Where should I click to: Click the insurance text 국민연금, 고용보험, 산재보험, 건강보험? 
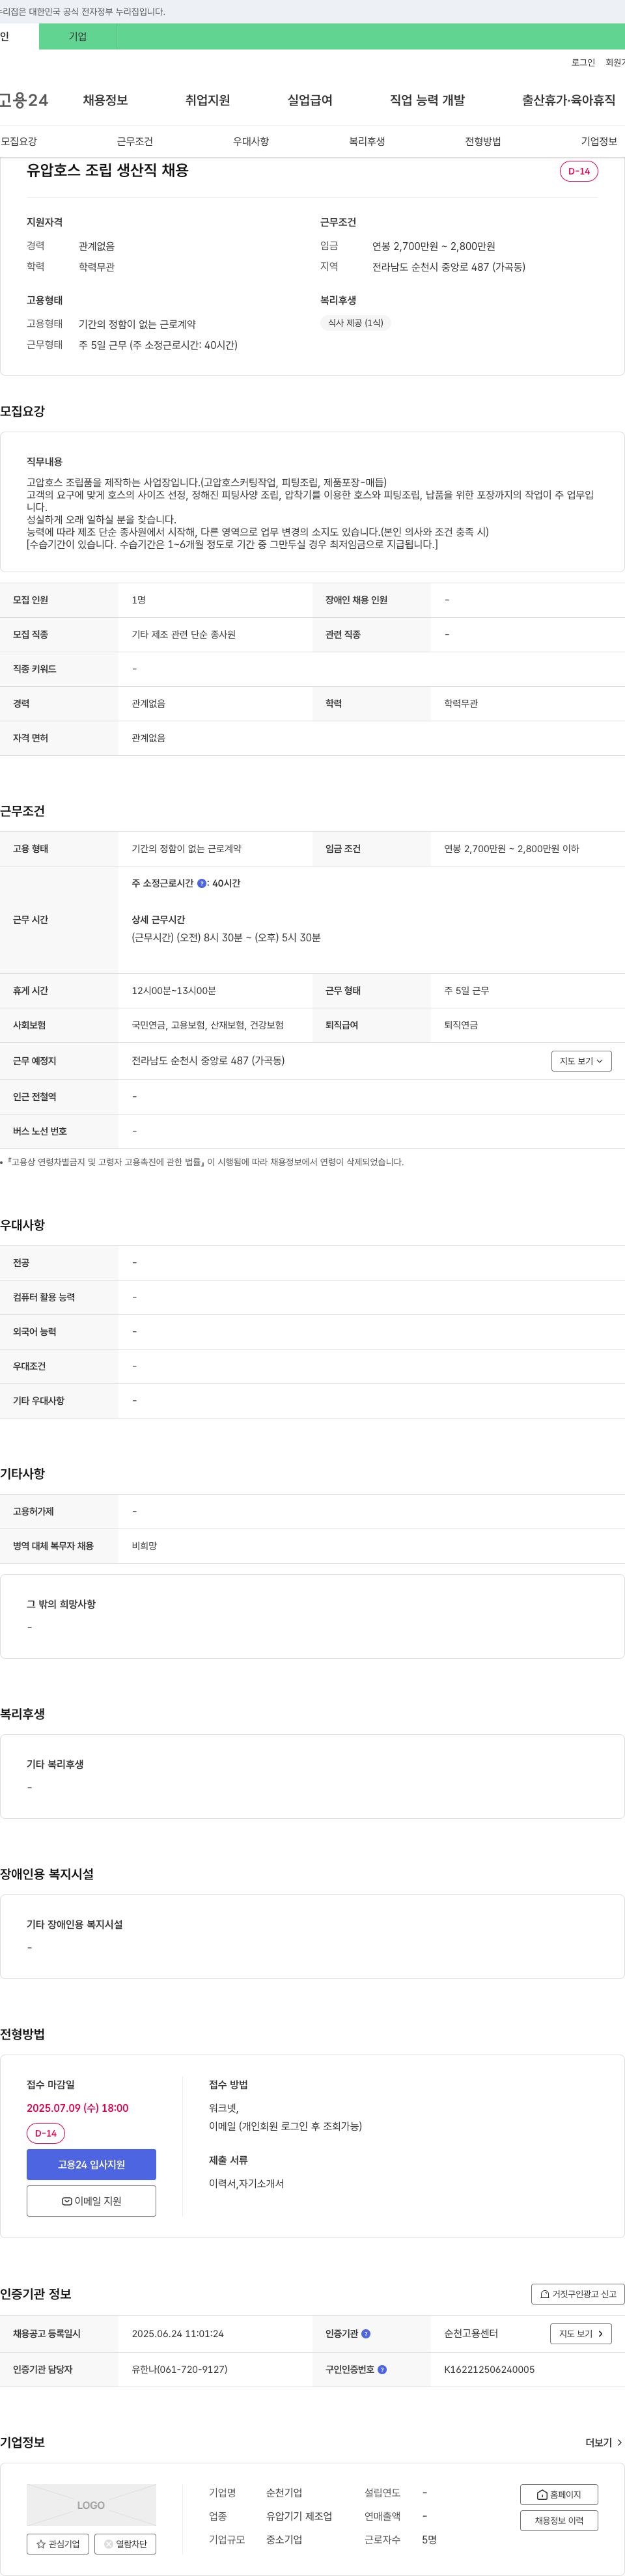point(208,1025)
